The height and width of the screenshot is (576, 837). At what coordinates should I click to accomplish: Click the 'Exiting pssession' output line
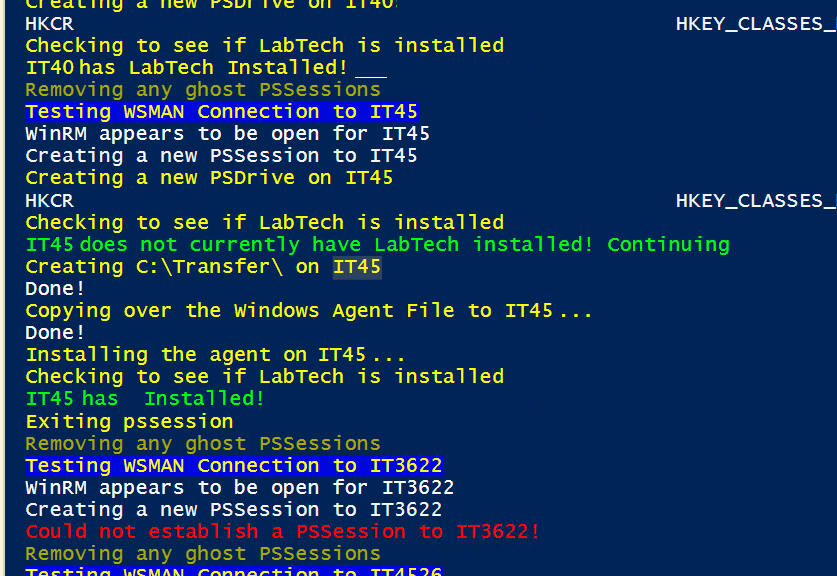click(x=129, y=422)
